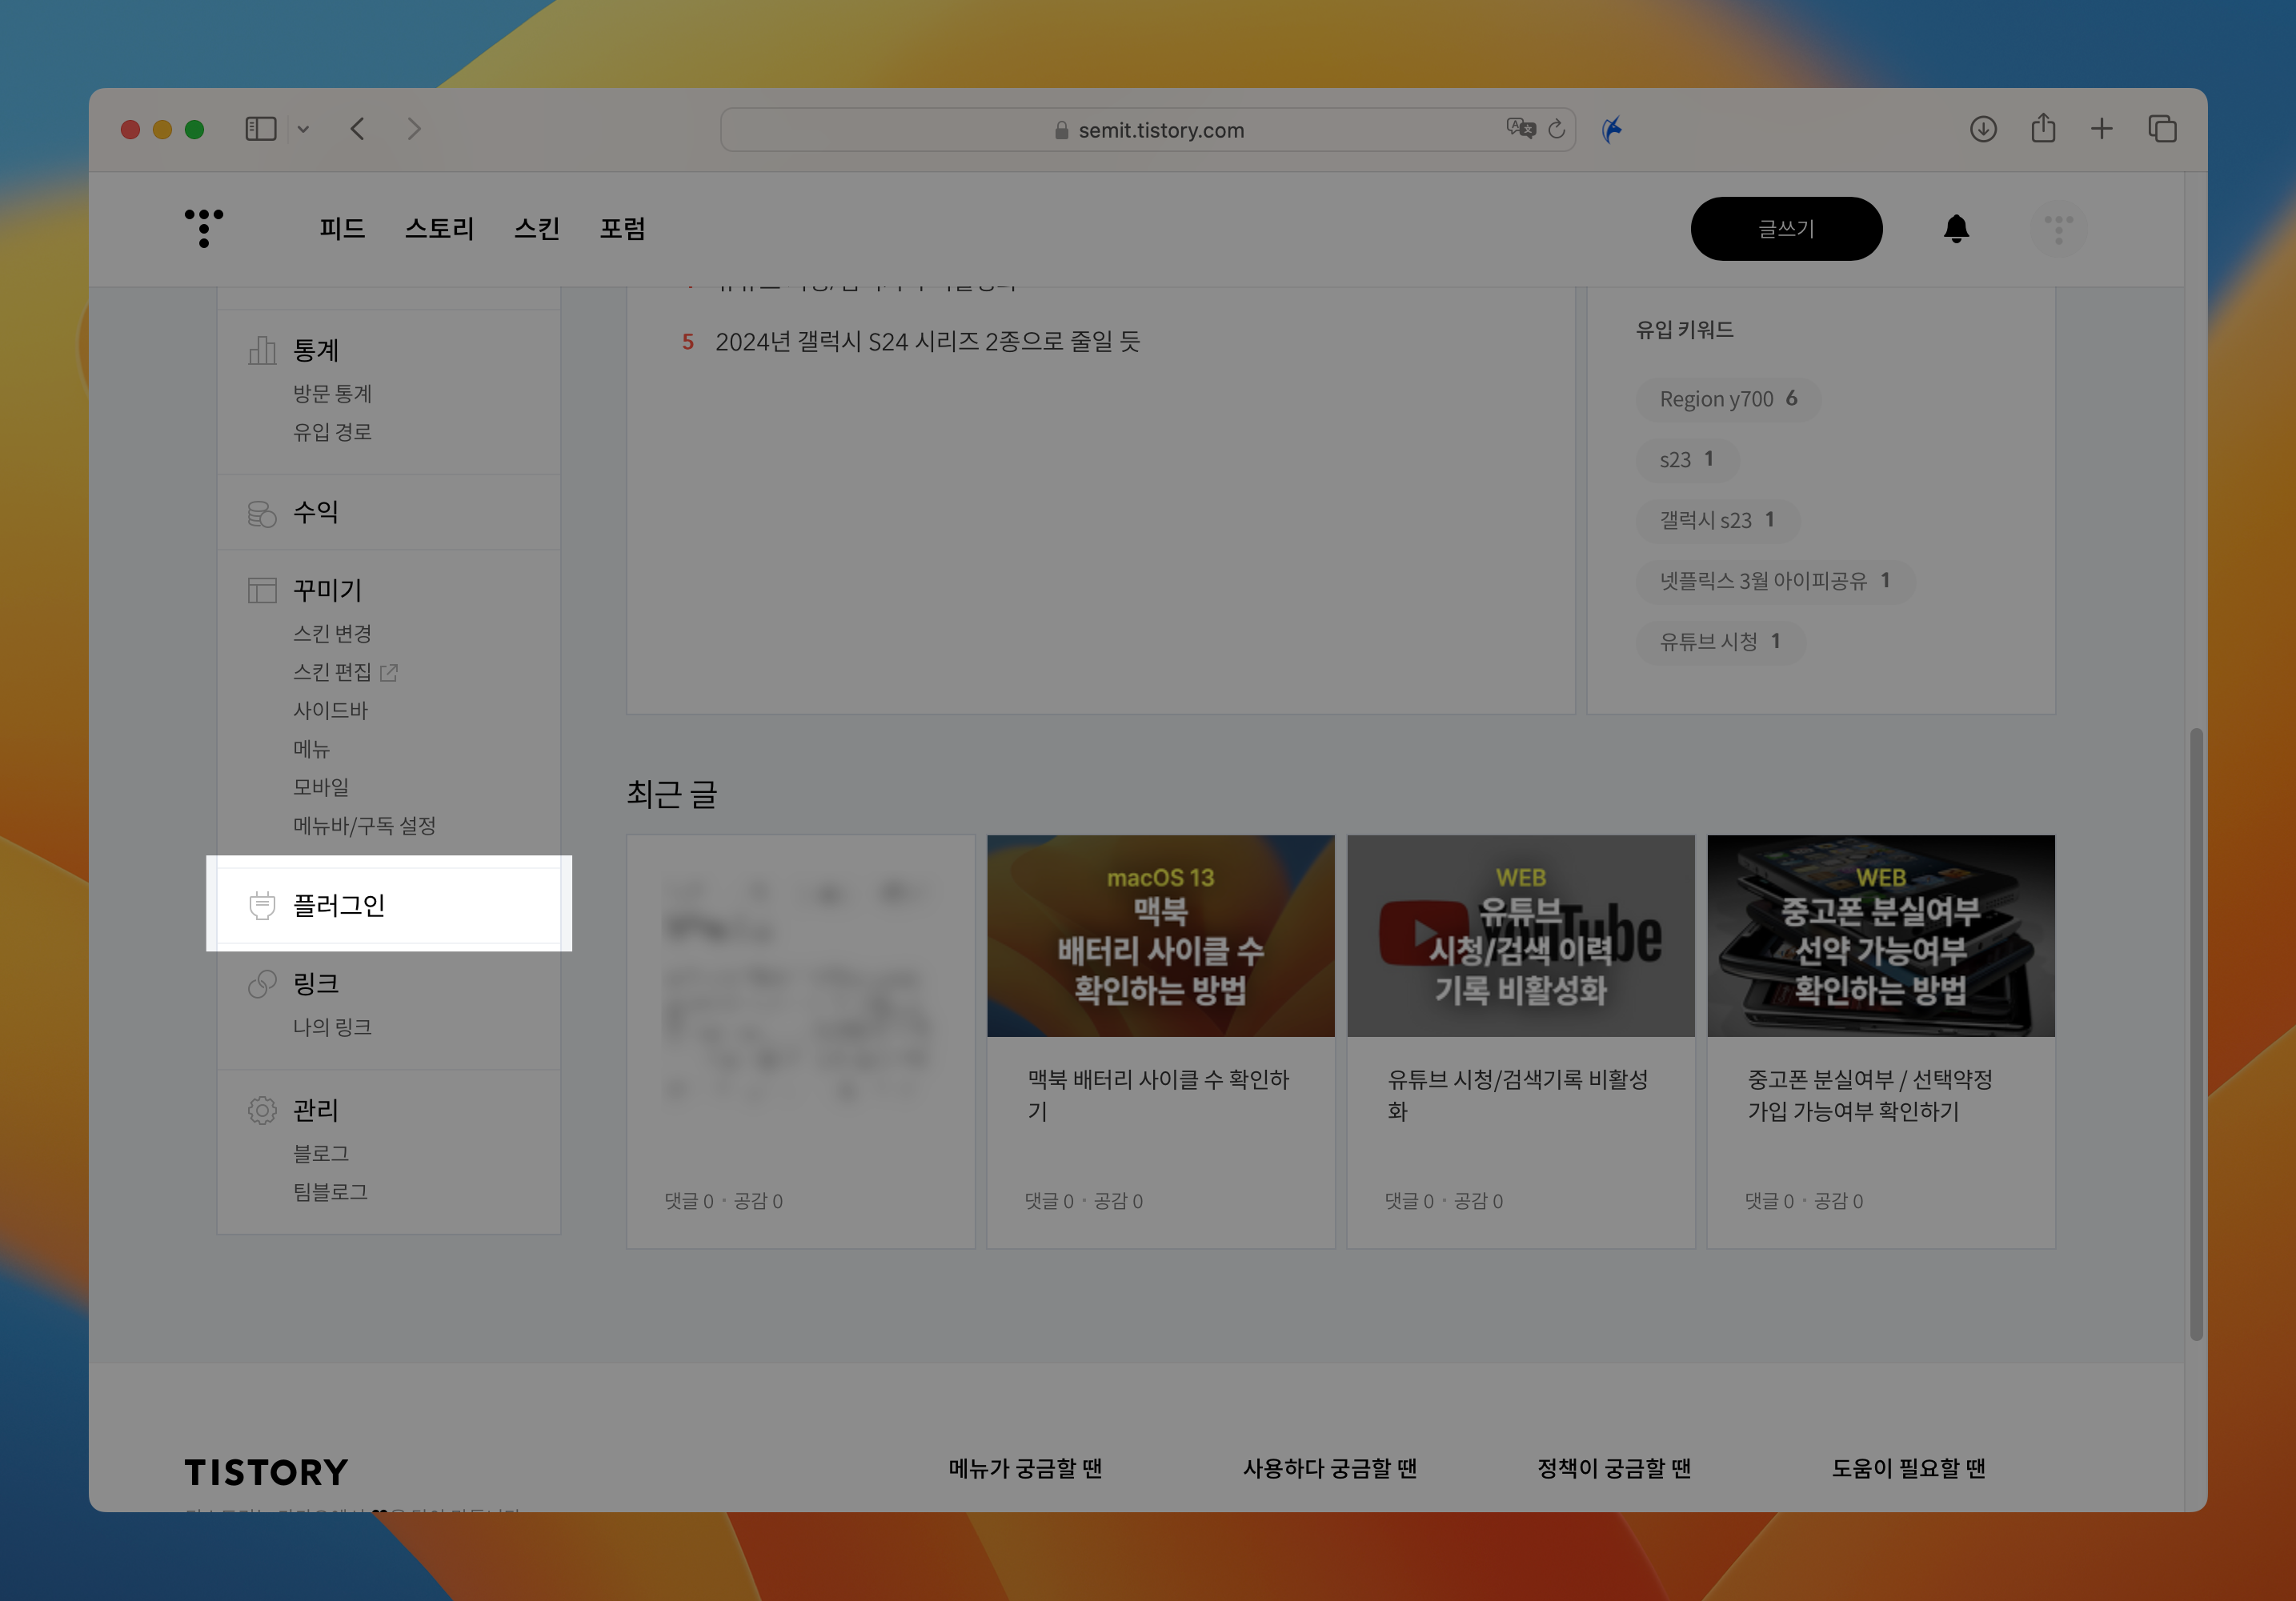Click the Region y700 keyword tag
Viewport: 2296px width, 1601px height.
(1727, 399)
